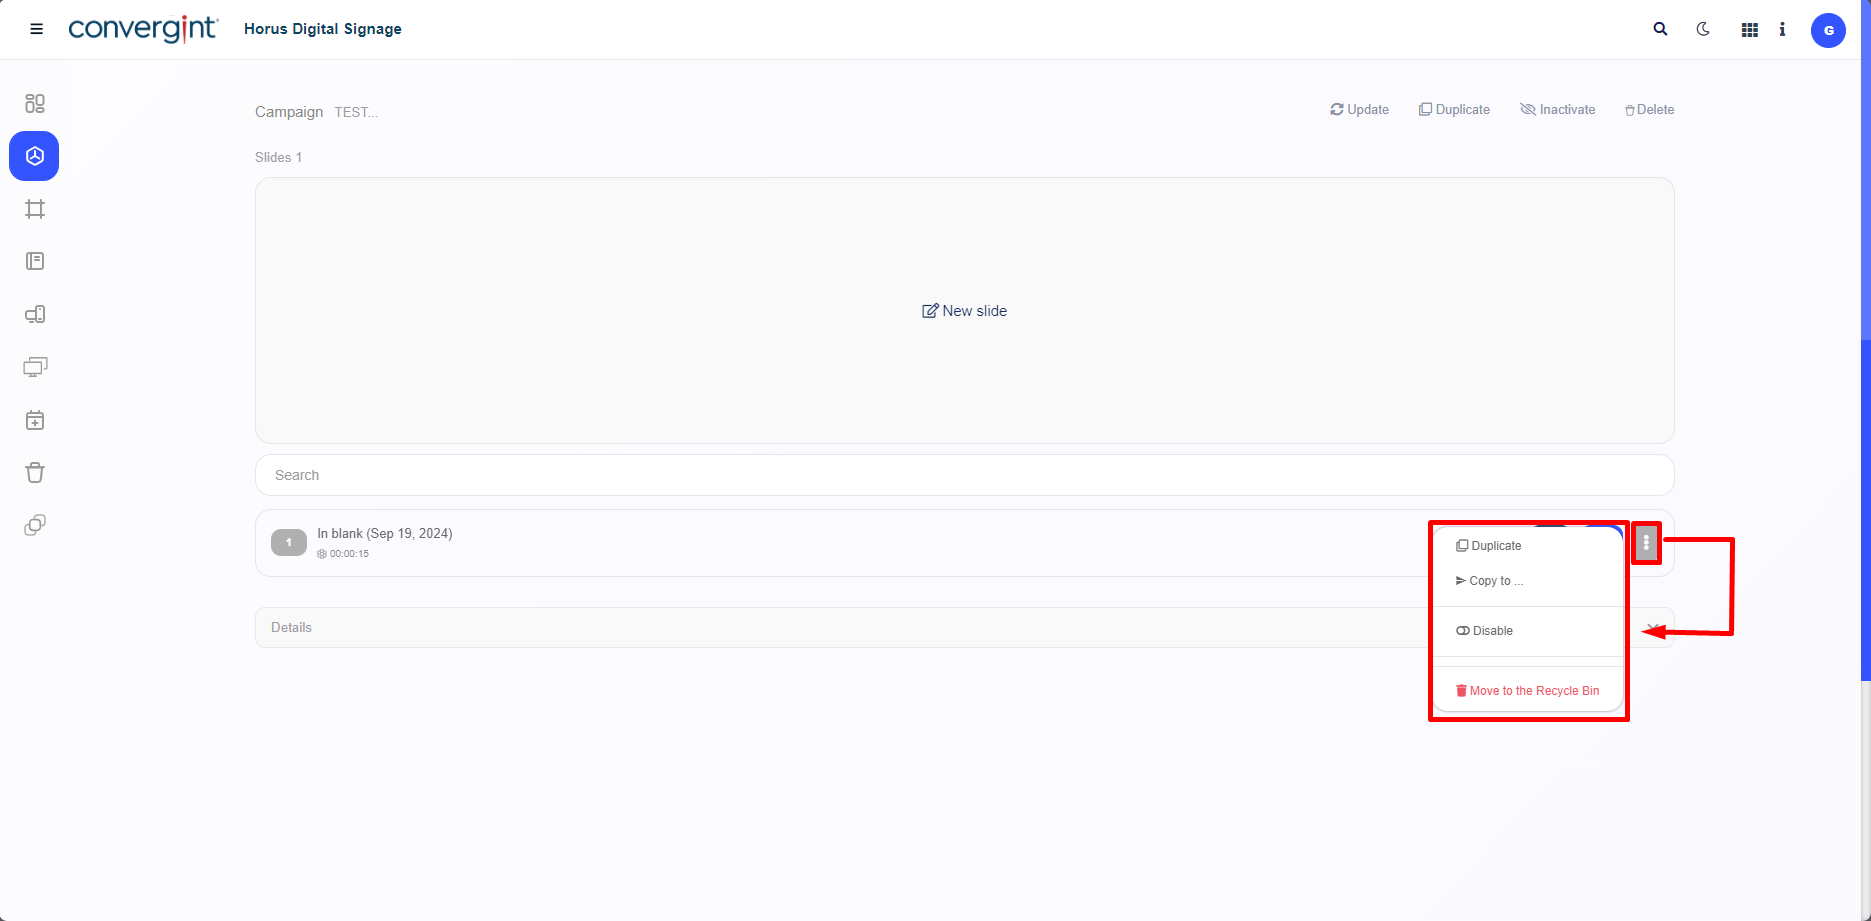Open the recycle bin sidebar icon
Screen dimensions: 1871x921
point(35,473)
